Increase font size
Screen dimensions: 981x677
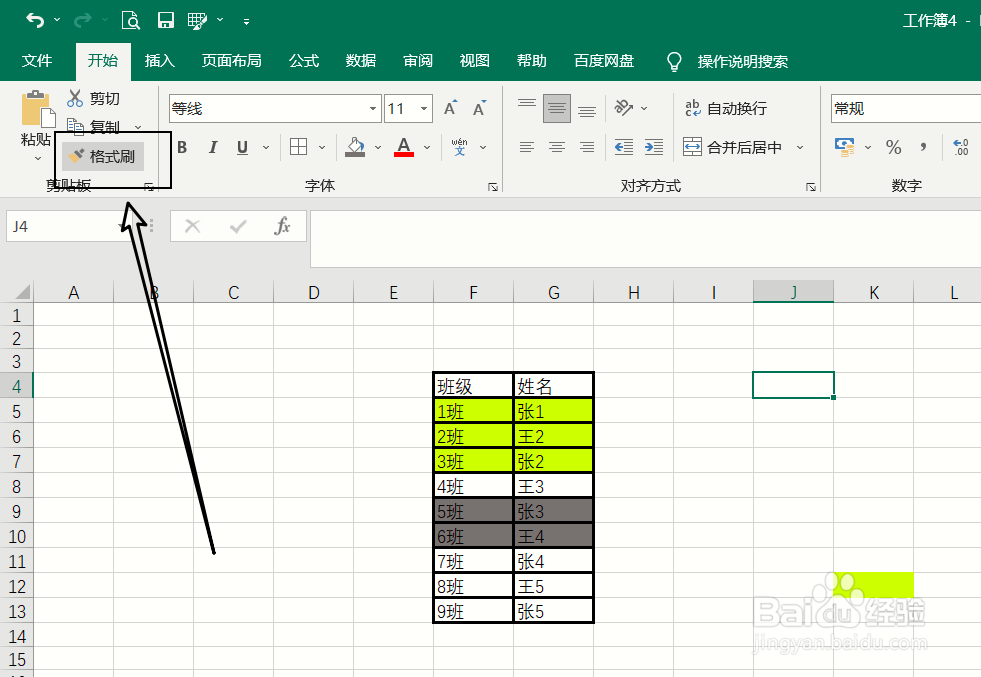click(x=450, y=108)
